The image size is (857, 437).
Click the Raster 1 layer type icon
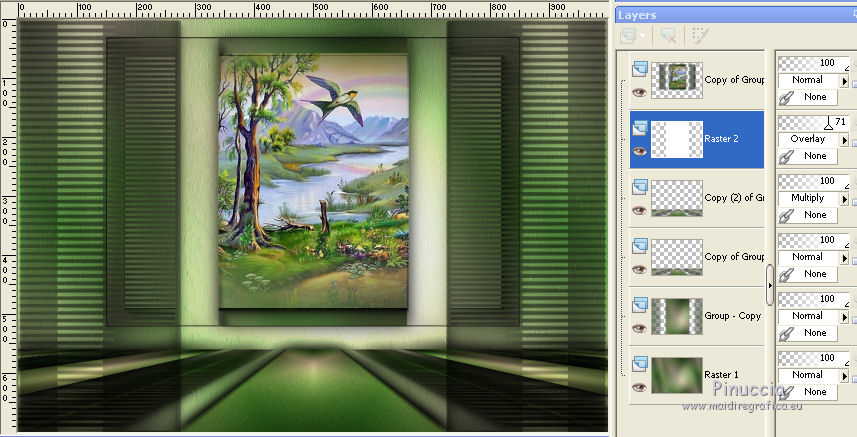click(x=639, y=364)
